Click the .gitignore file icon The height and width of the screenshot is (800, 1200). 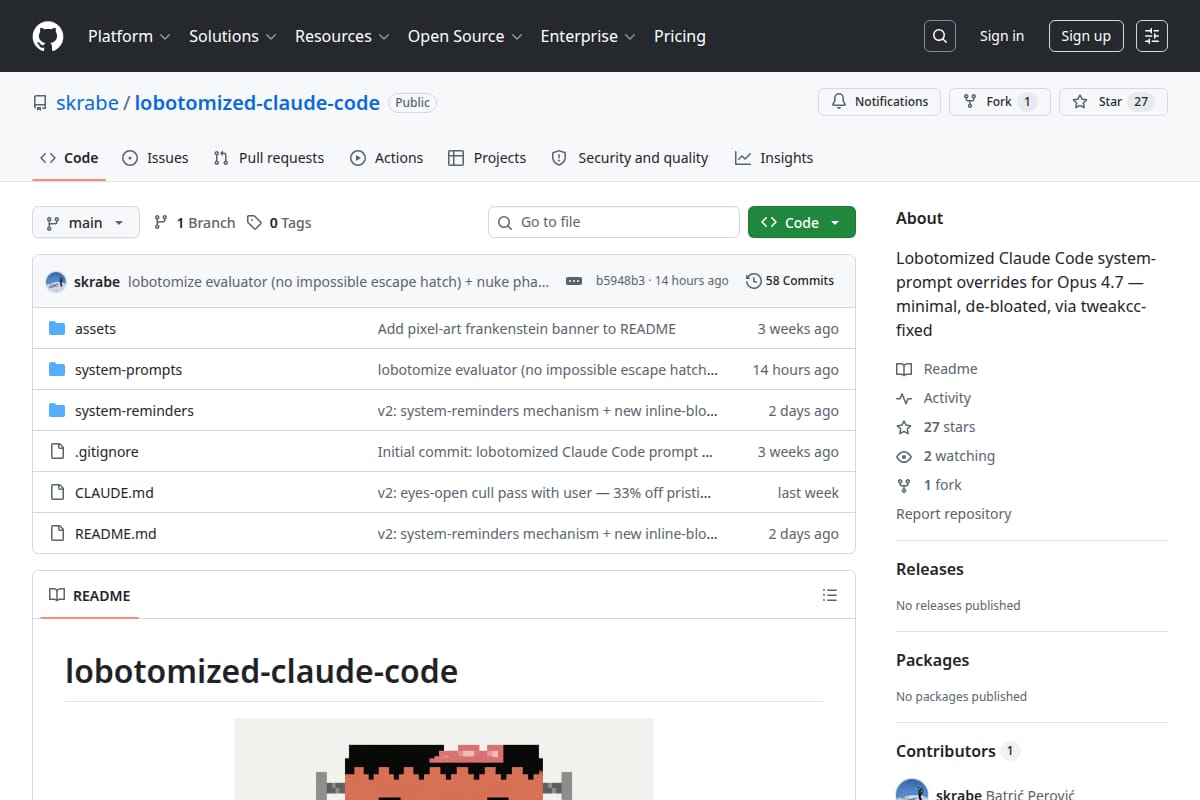click(x=57, y=452)
